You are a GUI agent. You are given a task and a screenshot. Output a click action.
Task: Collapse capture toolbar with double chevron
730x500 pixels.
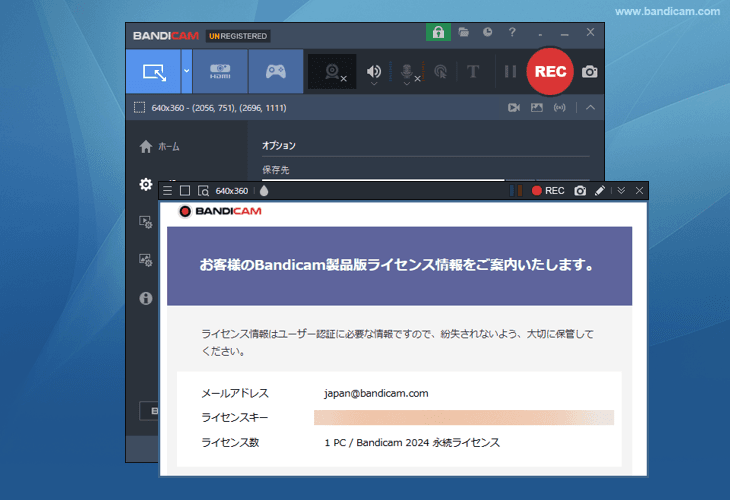[x=621, y=190]
